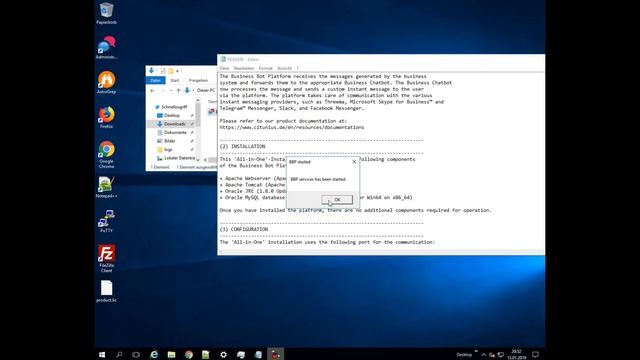Image resolution: width=640 pixels, height=360 pixels.
Task: Open the Windows Start menu
Action: [102, 354]
